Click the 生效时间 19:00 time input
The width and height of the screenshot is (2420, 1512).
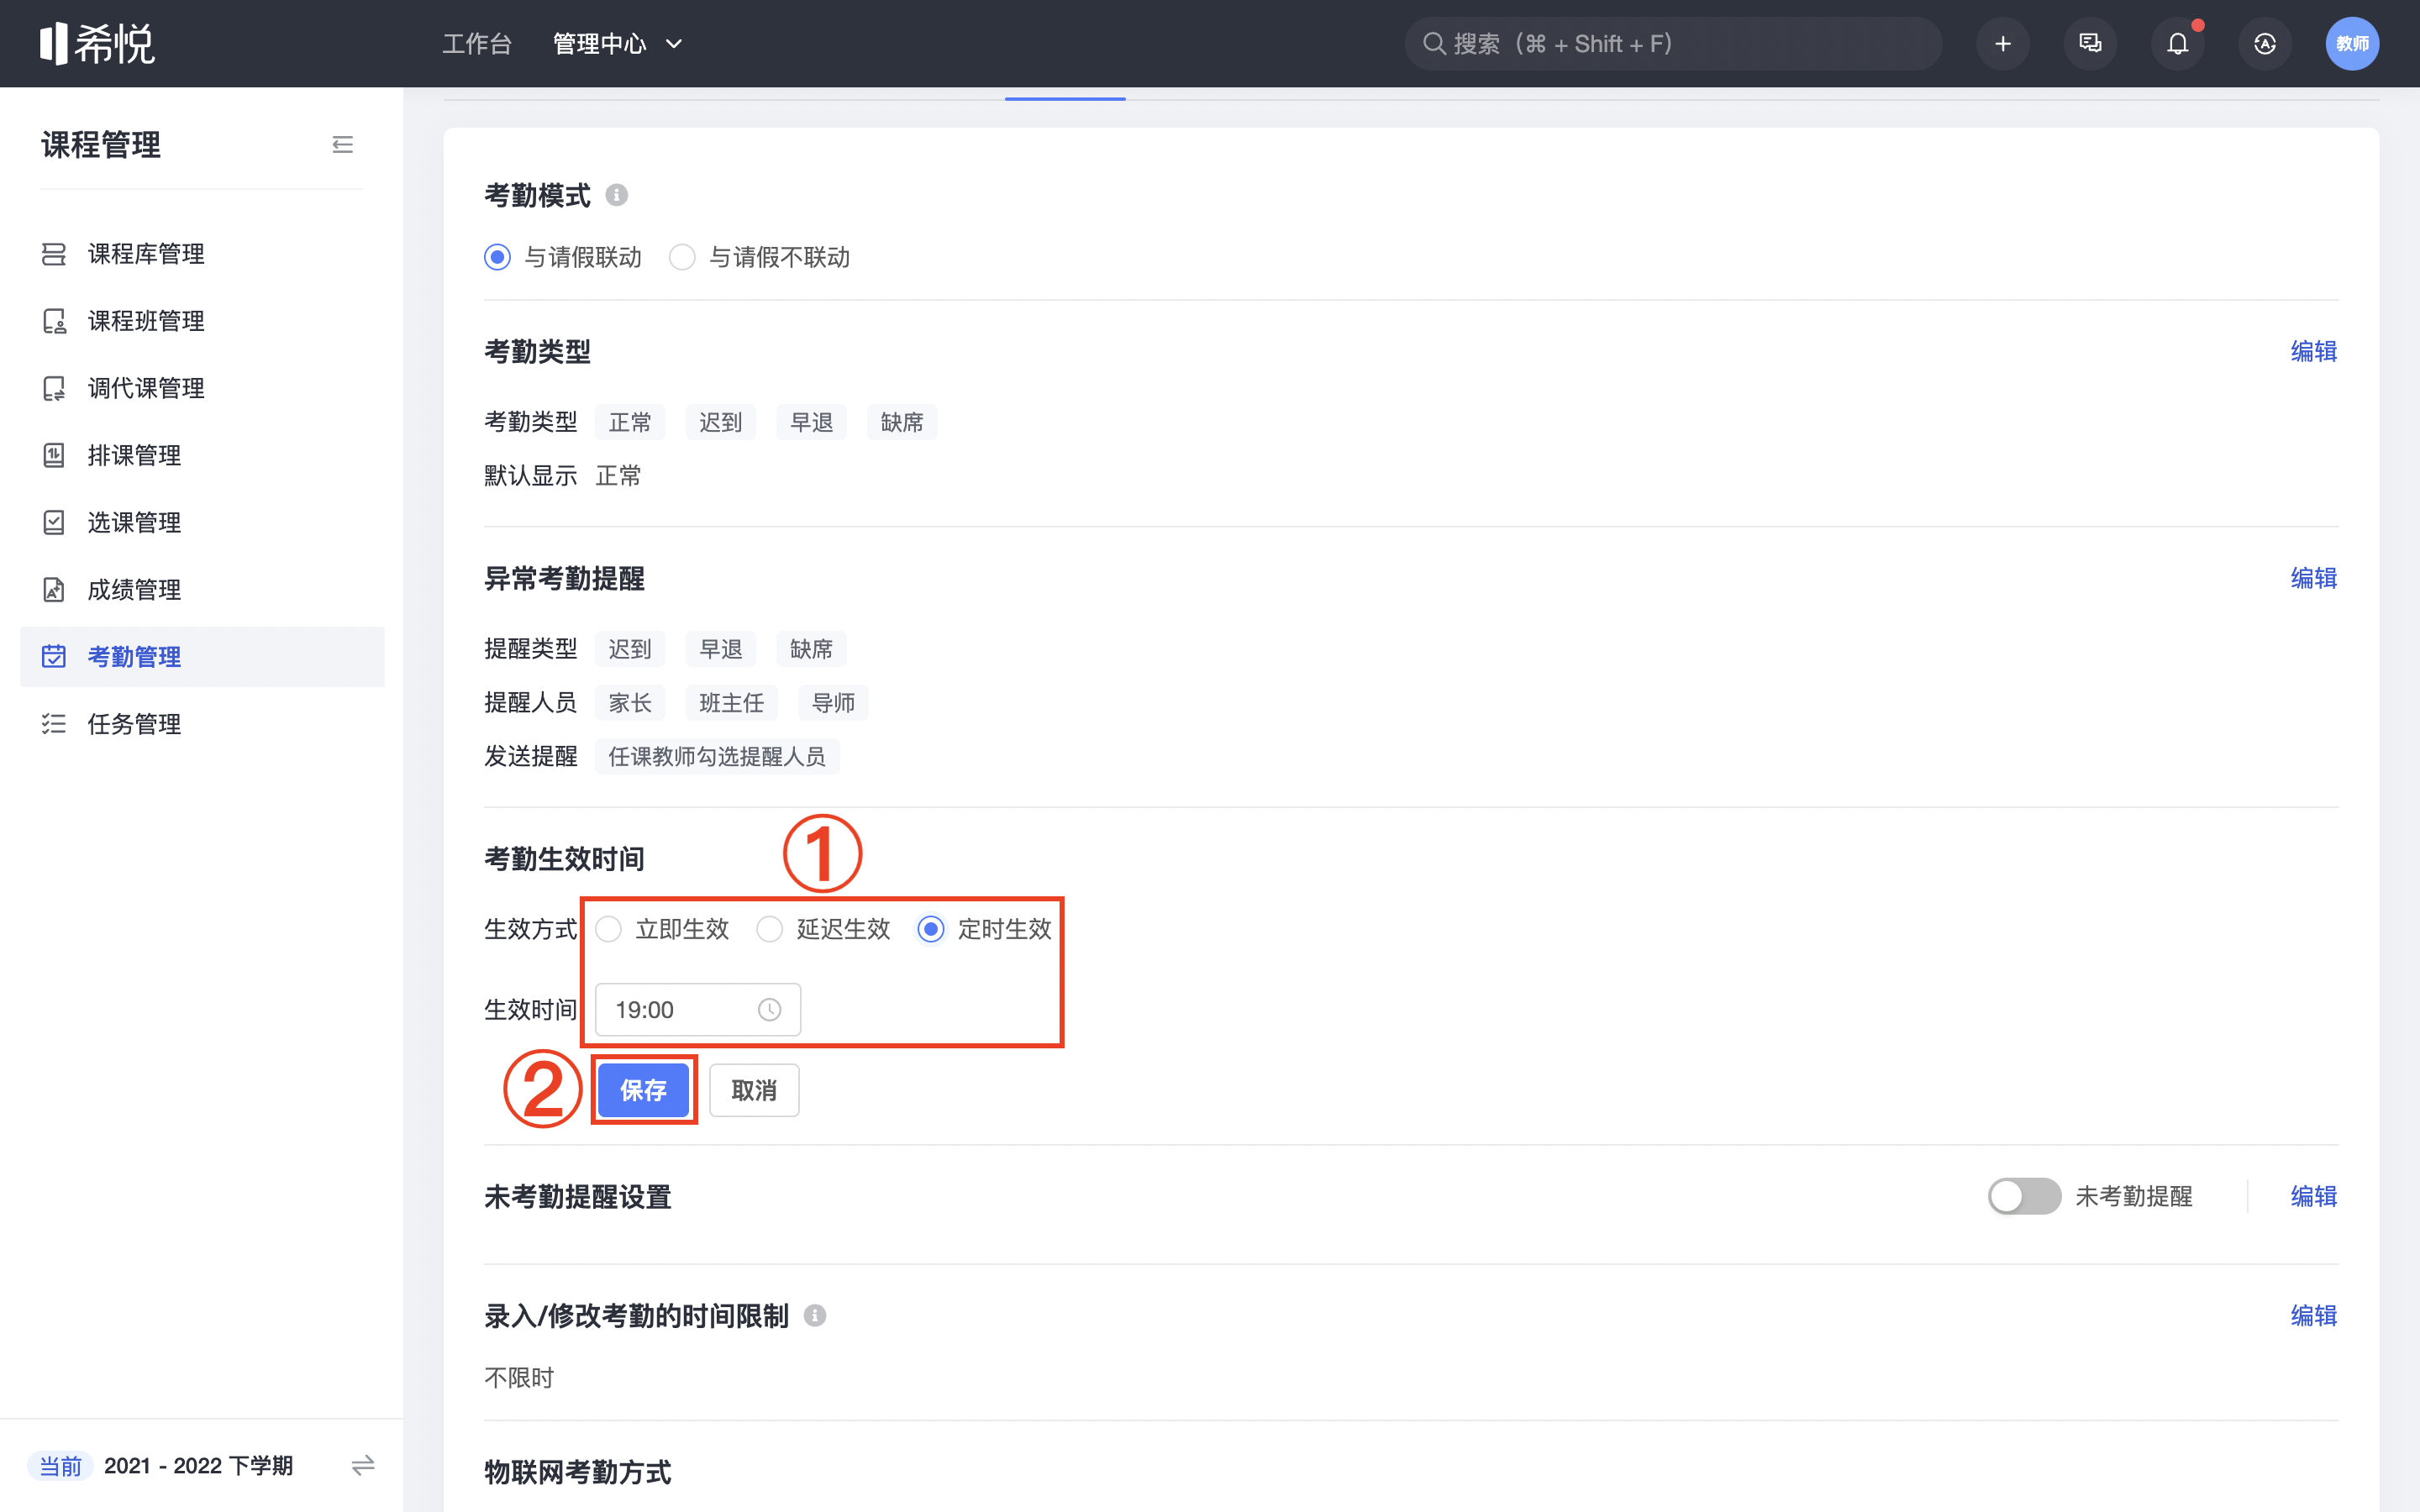697,1010
